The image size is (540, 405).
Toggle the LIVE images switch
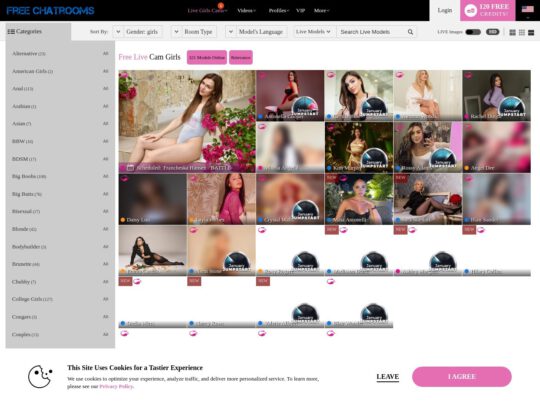tap(473, 32)
